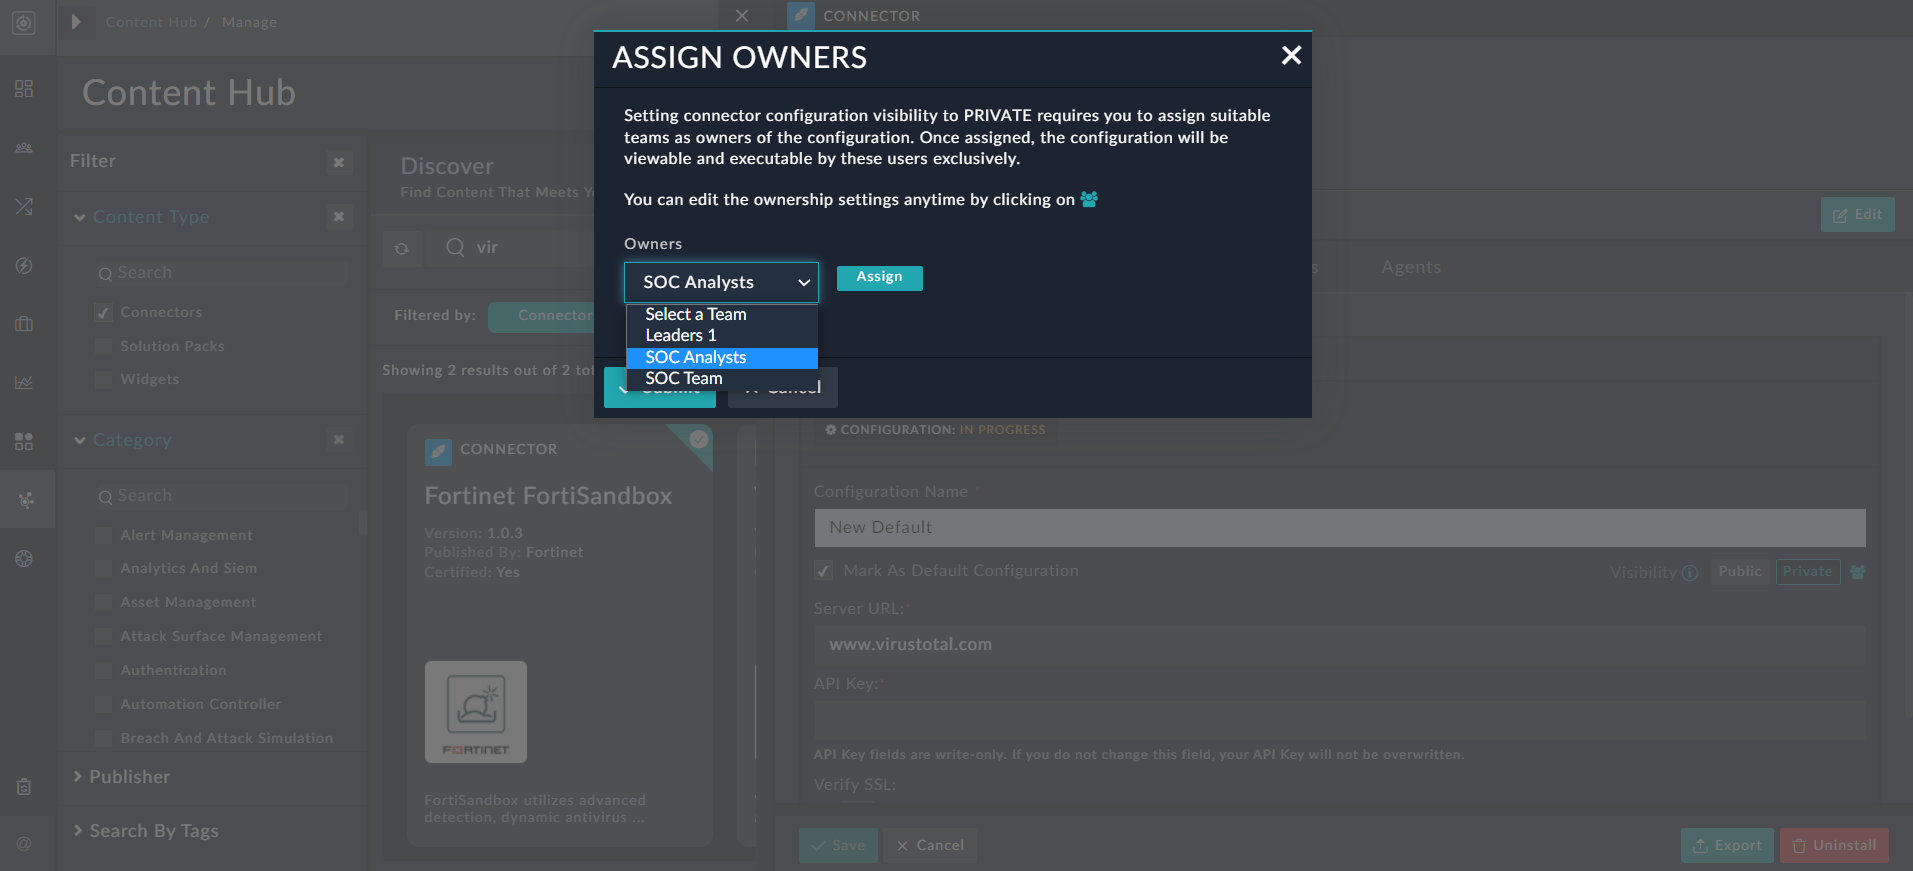Open the people sidebar icon
1913x871 pixels.
pyautogui.click(x=24, y=148)
